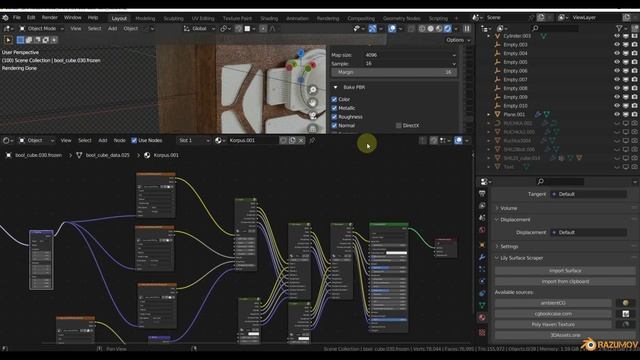640x360 pixels.
Task: Open the Object Data green triangle tab
Action: (x=482, y=305)
